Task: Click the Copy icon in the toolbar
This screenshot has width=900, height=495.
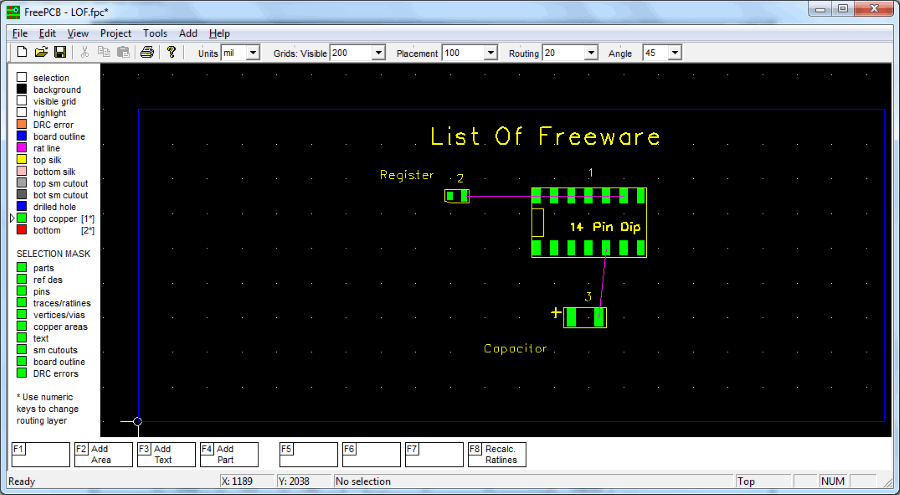Action: pos(104,52)
